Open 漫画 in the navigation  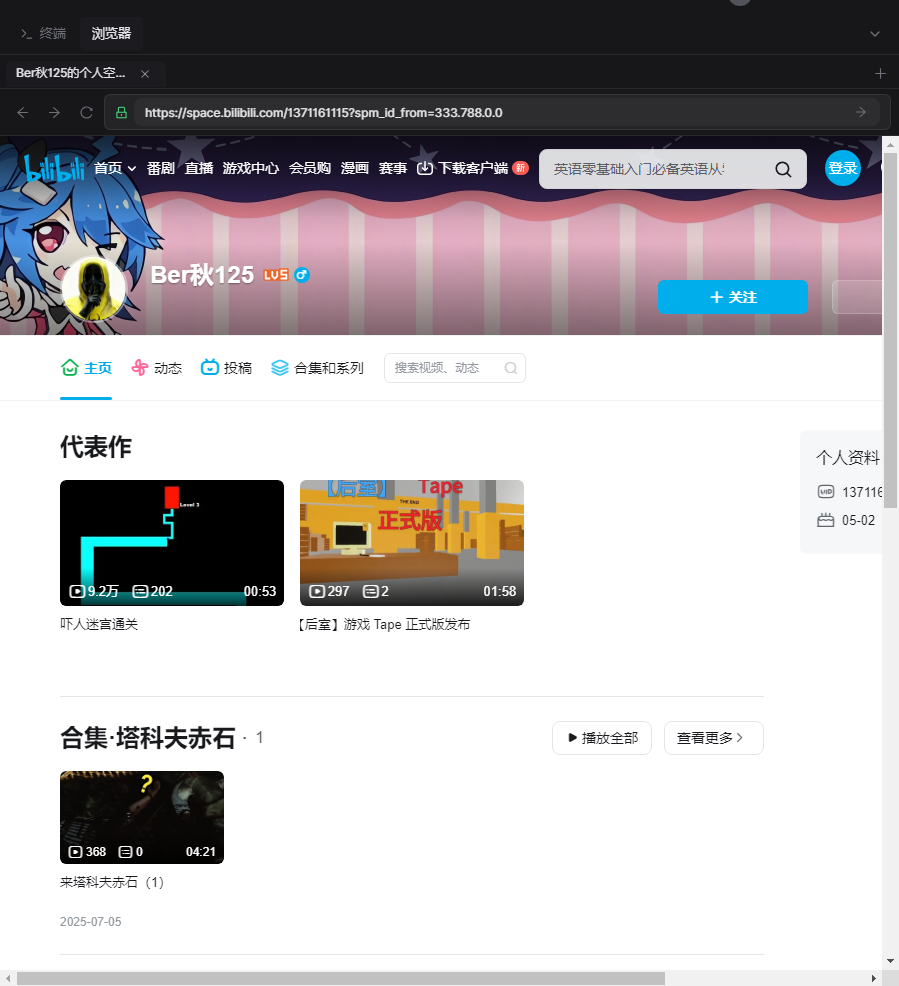(x=355, y=168)
